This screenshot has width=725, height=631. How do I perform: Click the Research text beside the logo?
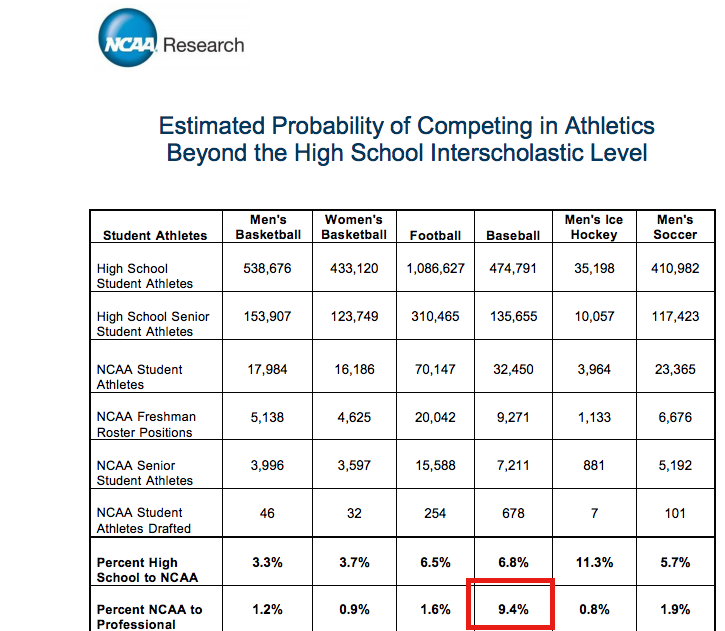point(203,45)
